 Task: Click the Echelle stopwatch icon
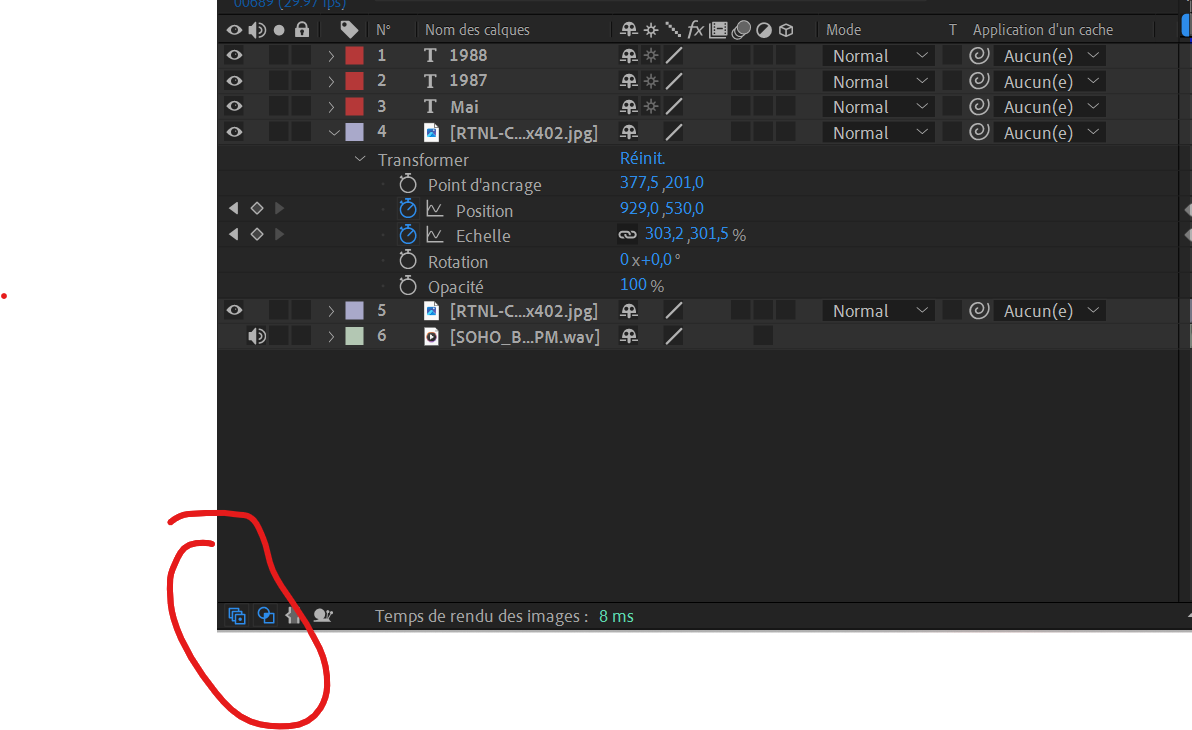(x=408, y=234)
